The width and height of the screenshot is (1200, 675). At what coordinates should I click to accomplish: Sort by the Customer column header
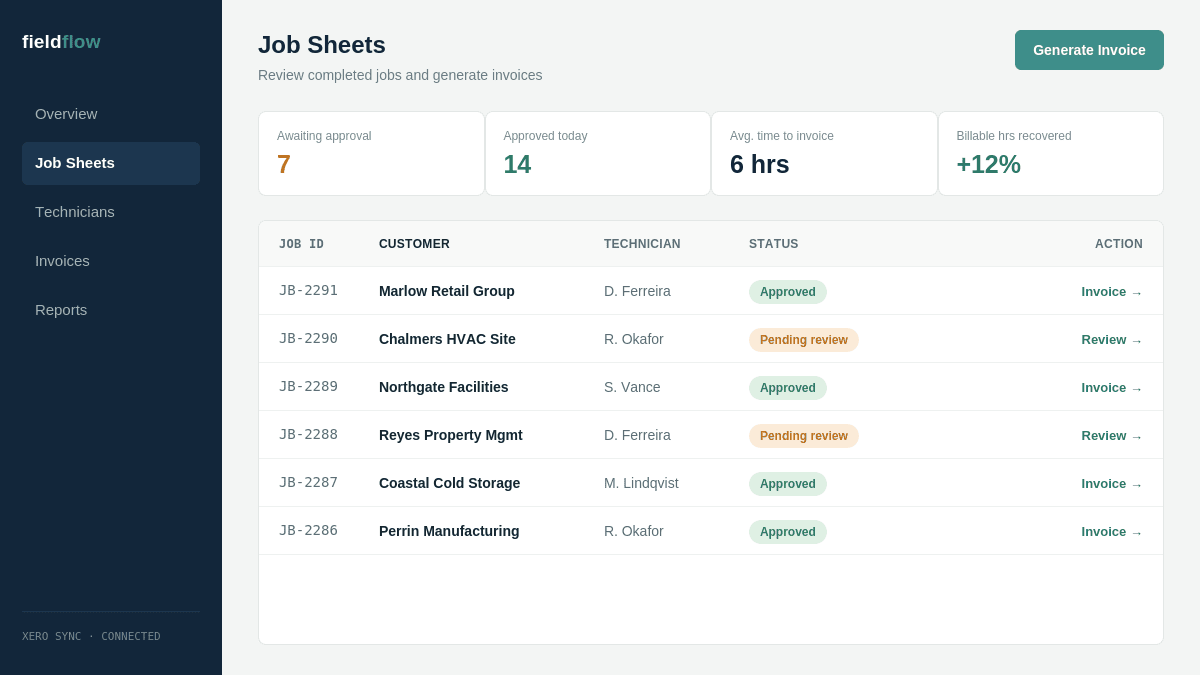click(x=414, y=244)
